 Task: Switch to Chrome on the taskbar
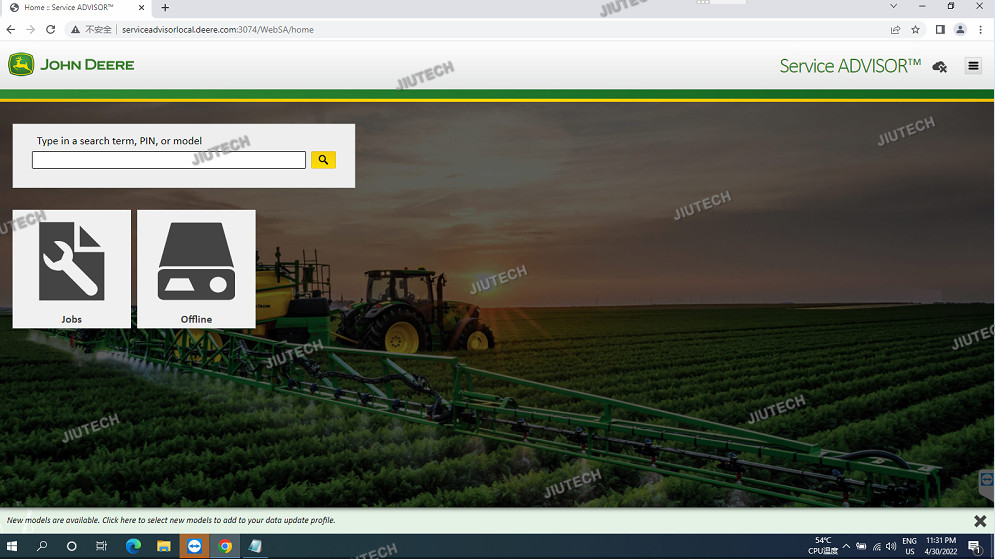pos(225,546)
